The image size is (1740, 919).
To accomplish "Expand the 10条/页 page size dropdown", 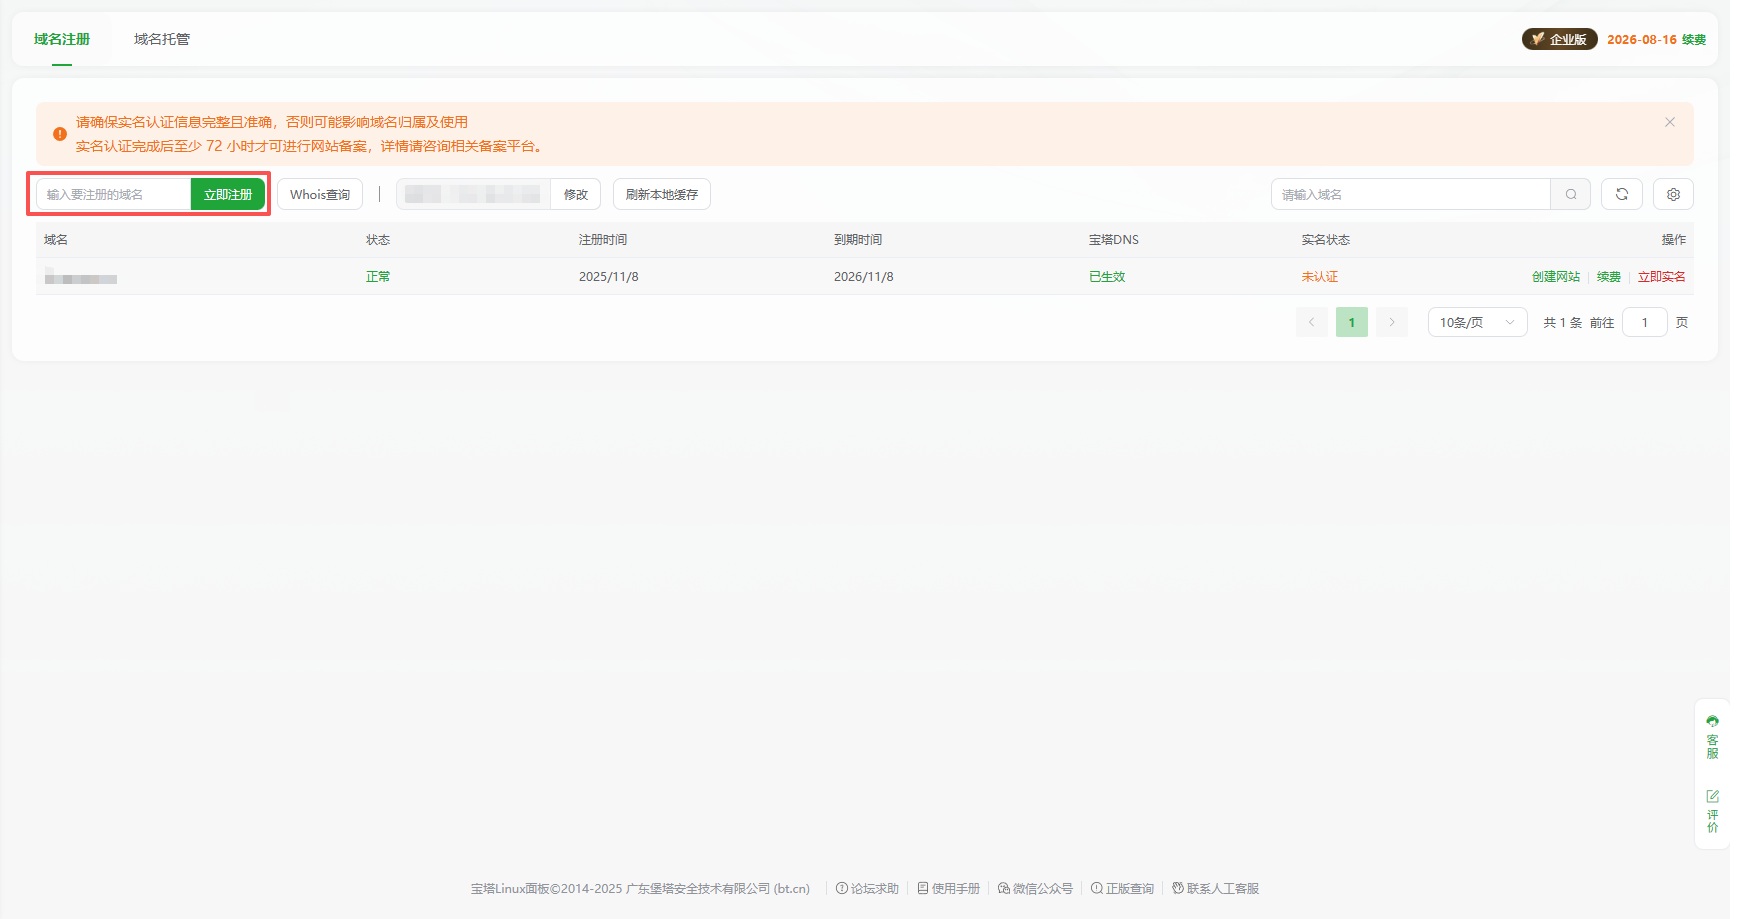I will click(1476, 322).
